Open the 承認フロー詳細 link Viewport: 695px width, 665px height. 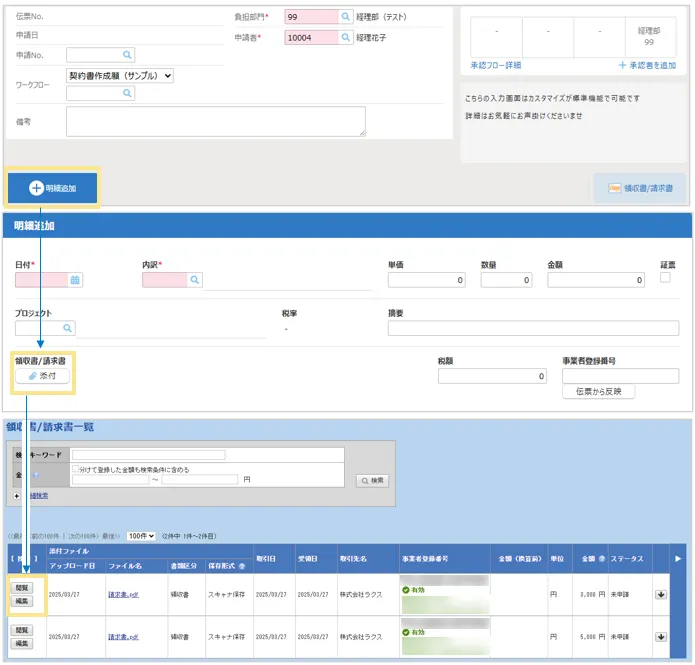tap(495, 65)
